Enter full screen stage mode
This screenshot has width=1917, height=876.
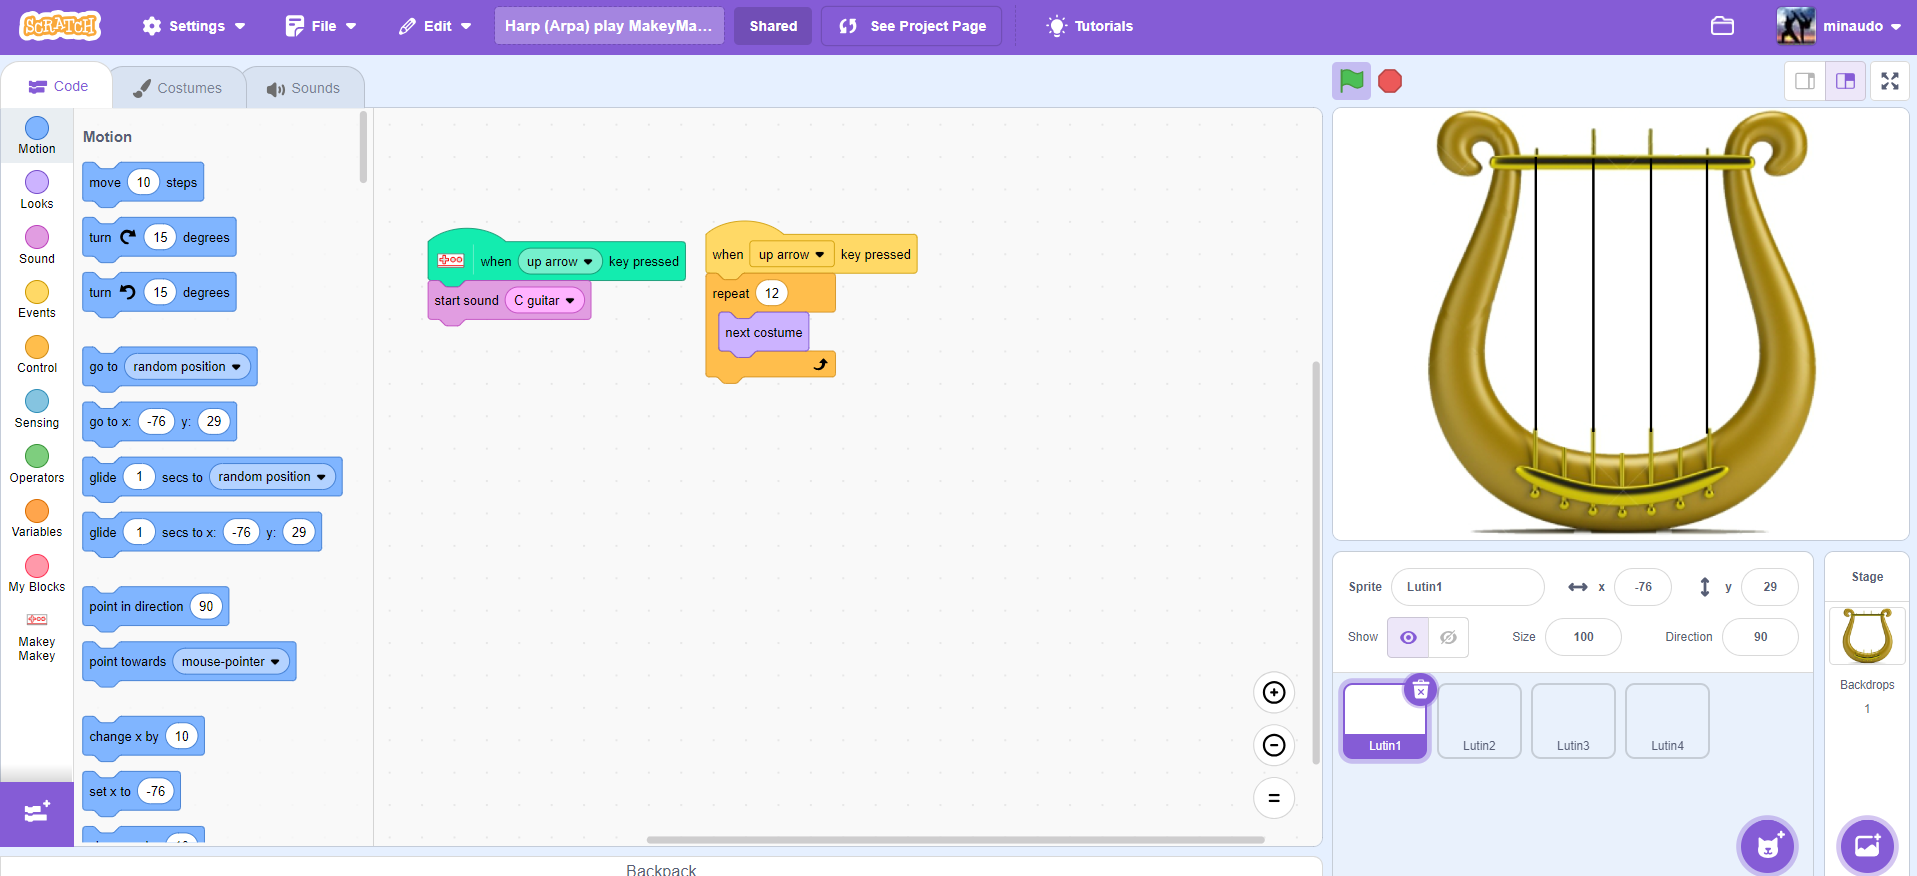point(1889,81)
